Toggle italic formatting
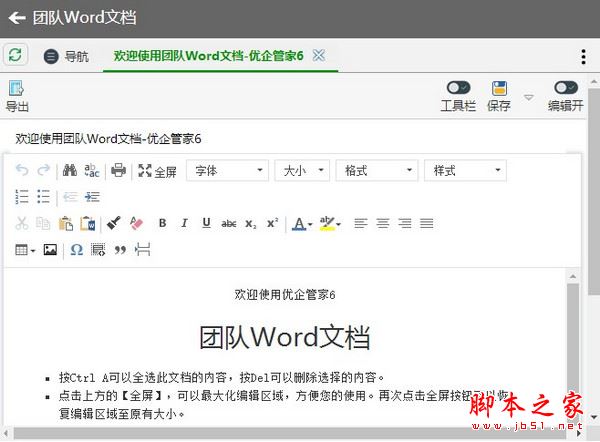The height and width of the screenshot is (442, 600). (x=184, y=223)
